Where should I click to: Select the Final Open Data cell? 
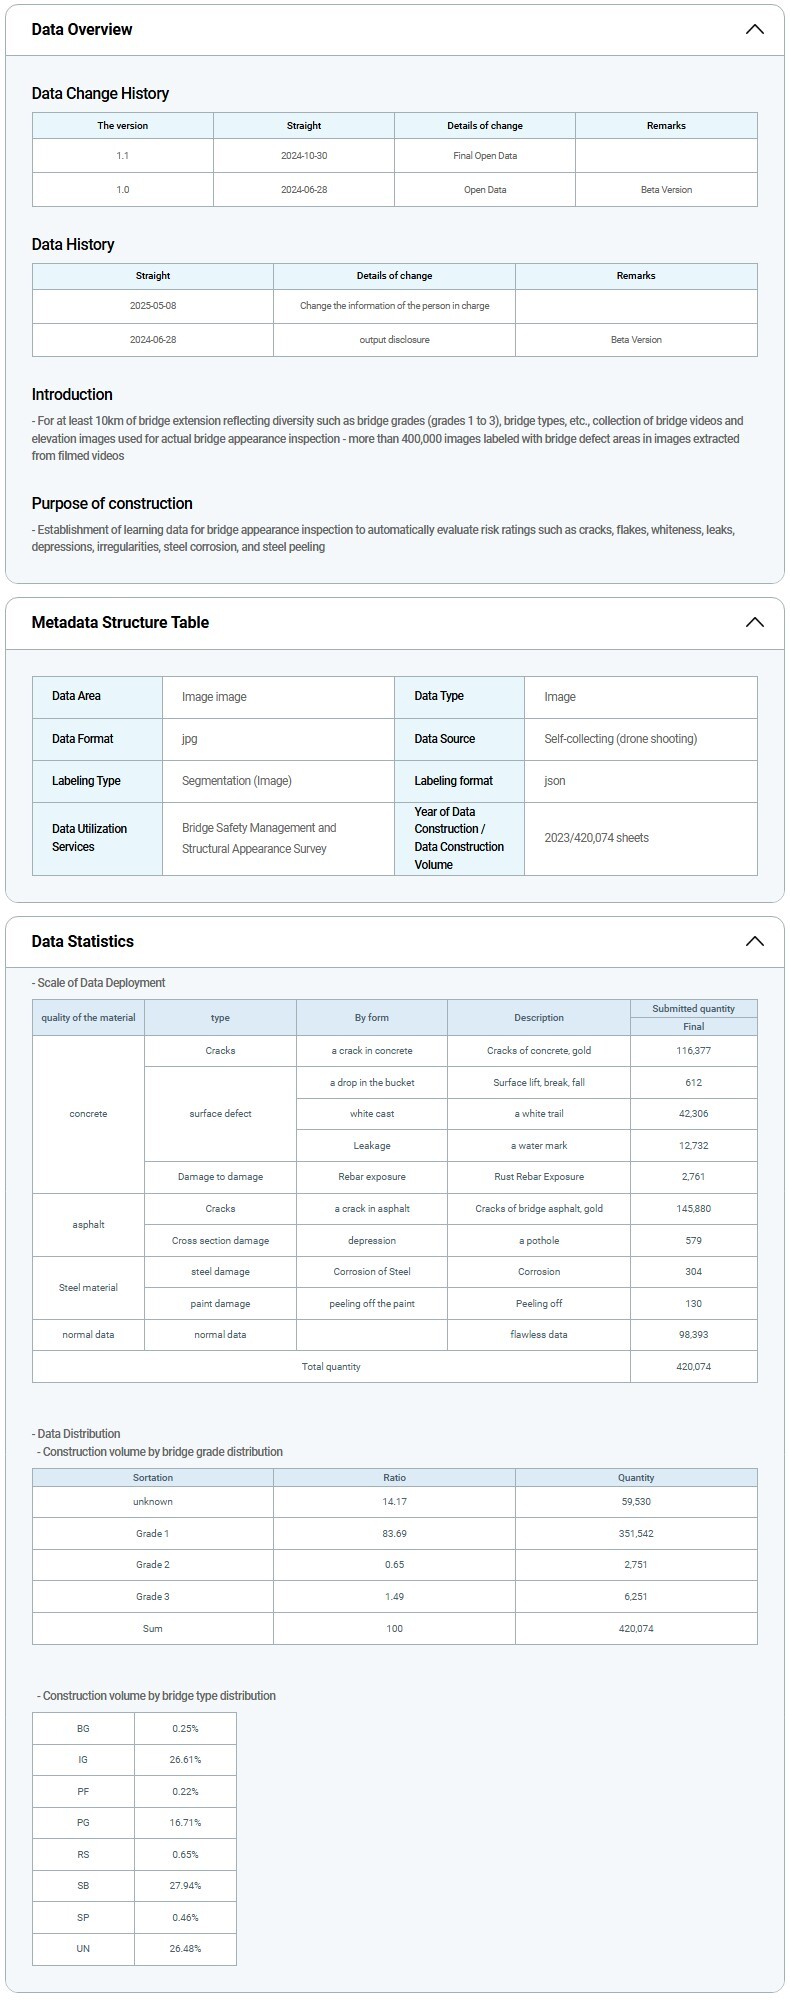click(x=484, y=156)
